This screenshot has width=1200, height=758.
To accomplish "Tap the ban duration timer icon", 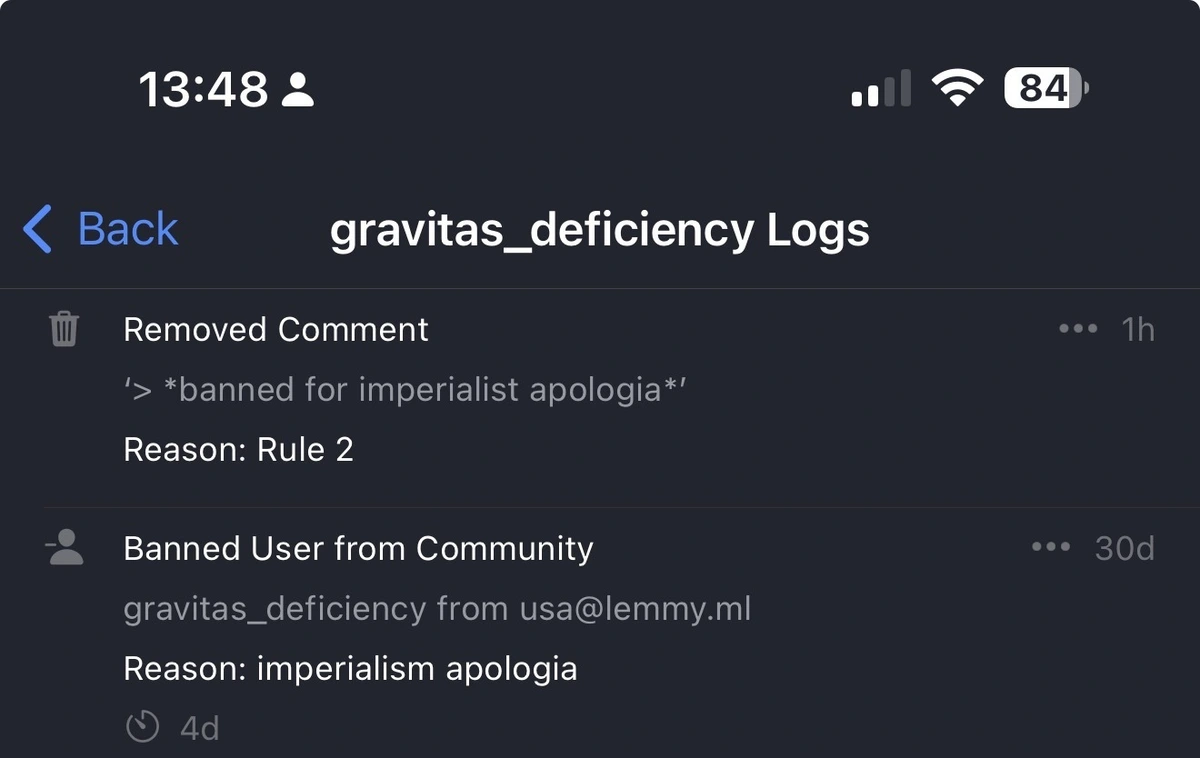I will tap(142, 727).
